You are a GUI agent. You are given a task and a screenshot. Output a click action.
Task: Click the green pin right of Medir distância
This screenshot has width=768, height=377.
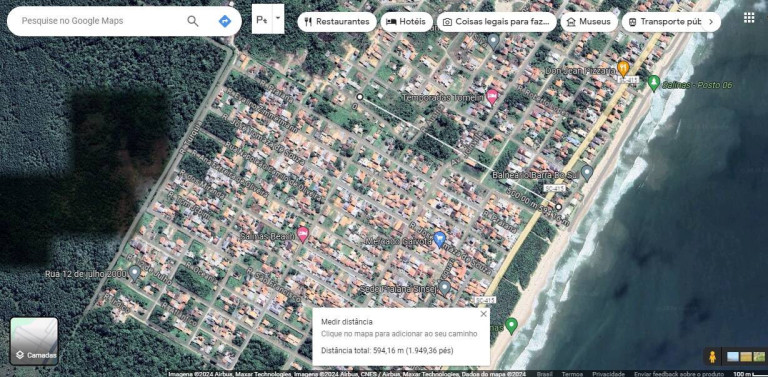pyautogui.click(x=511, y=326)
